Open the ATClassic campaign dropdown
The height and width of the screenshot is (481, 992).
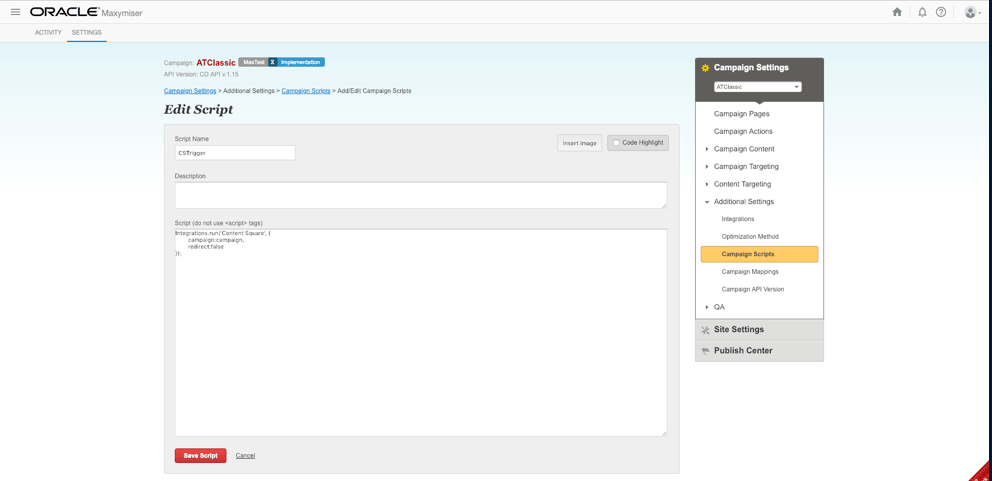[x=757, y=87]
